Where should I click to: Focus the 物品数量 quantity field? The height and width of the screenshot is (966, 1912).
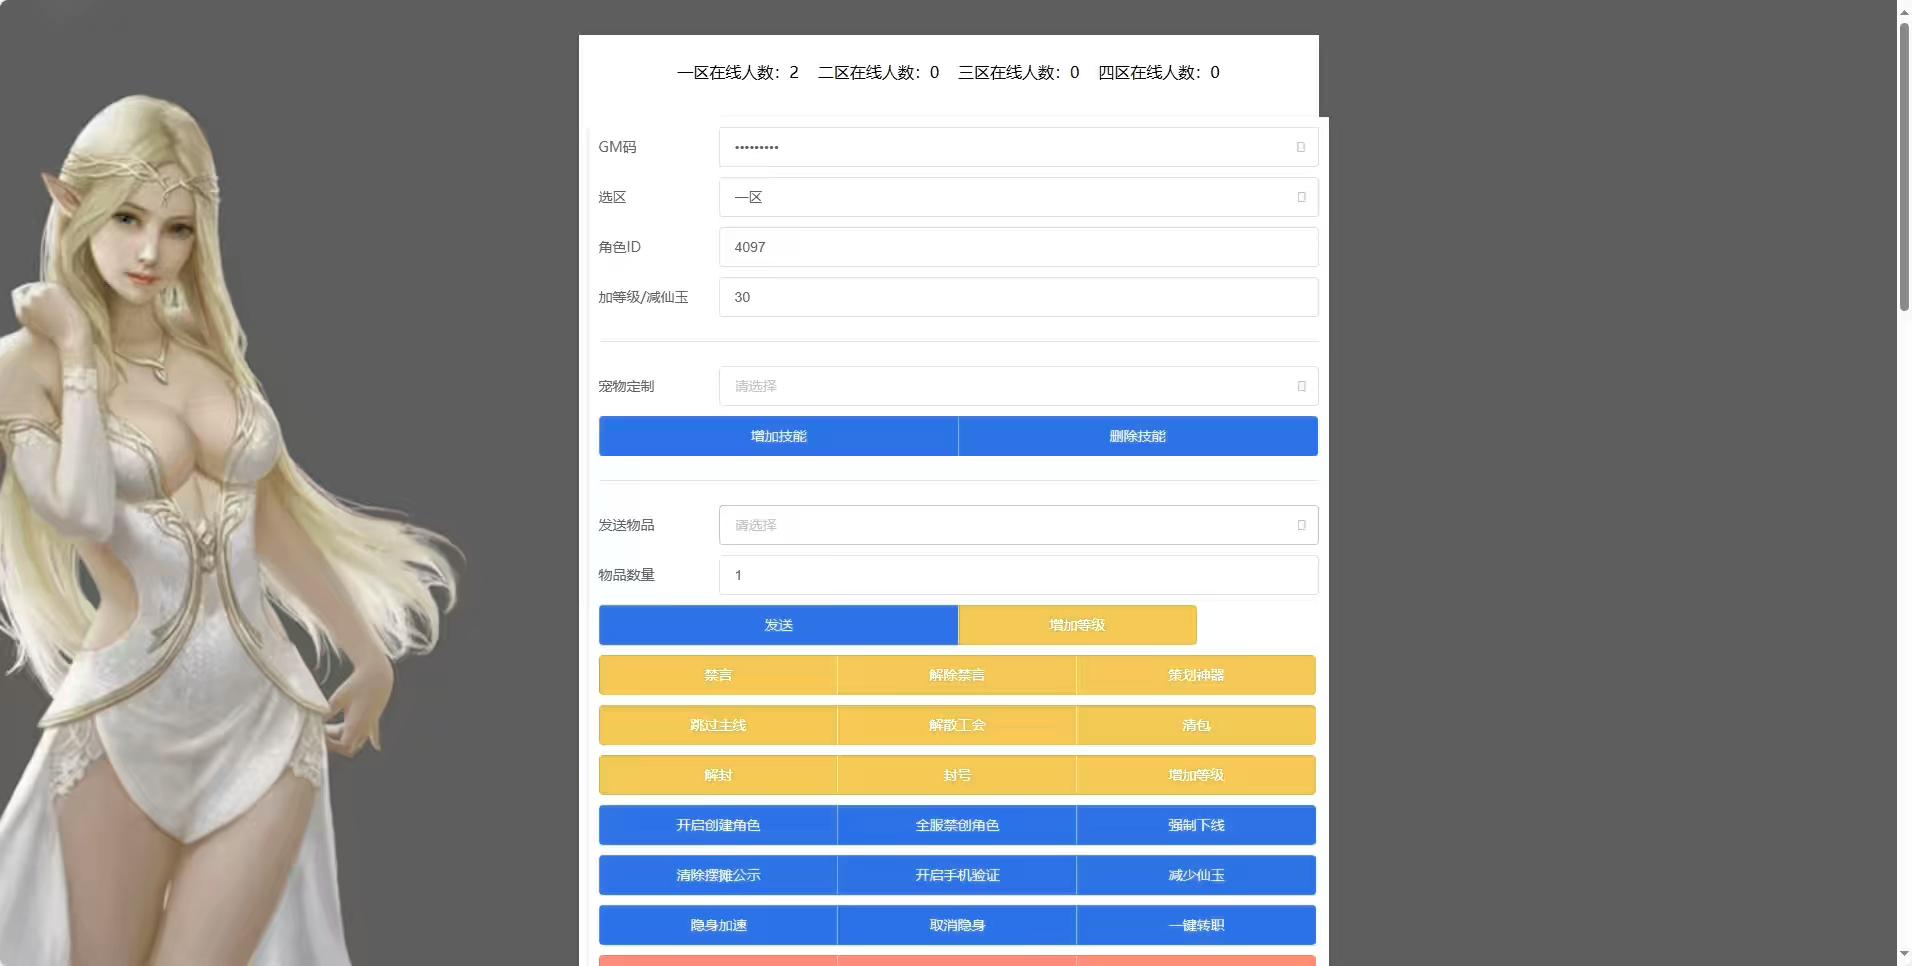1018,575
